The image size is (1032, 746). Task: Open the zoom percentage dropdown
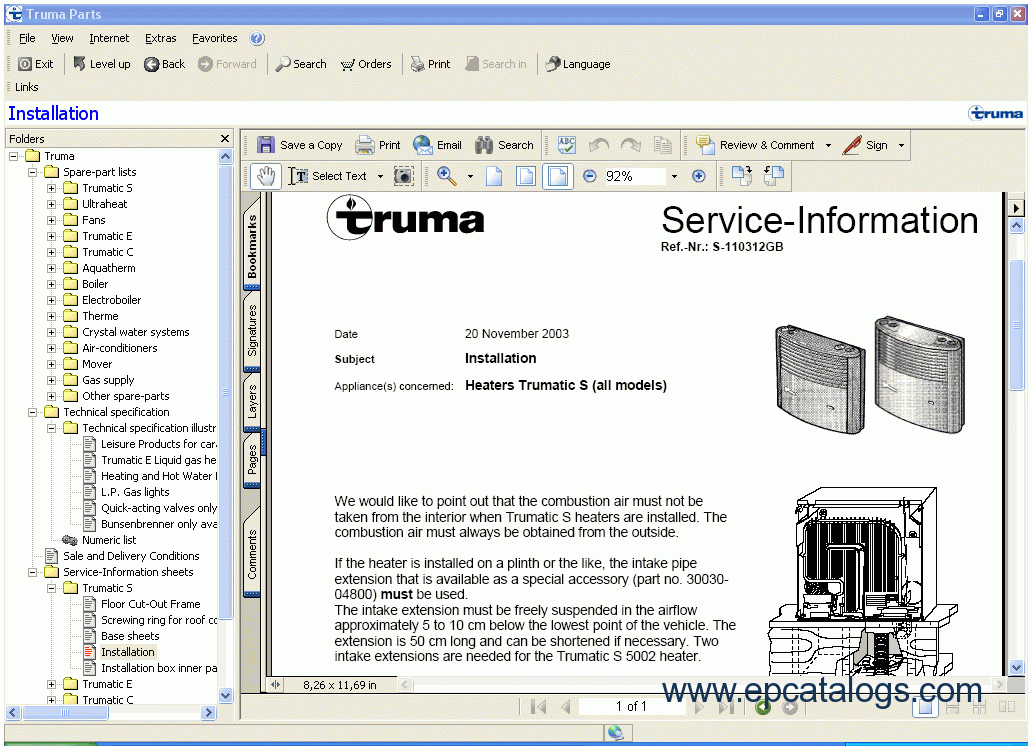[675, 176]
